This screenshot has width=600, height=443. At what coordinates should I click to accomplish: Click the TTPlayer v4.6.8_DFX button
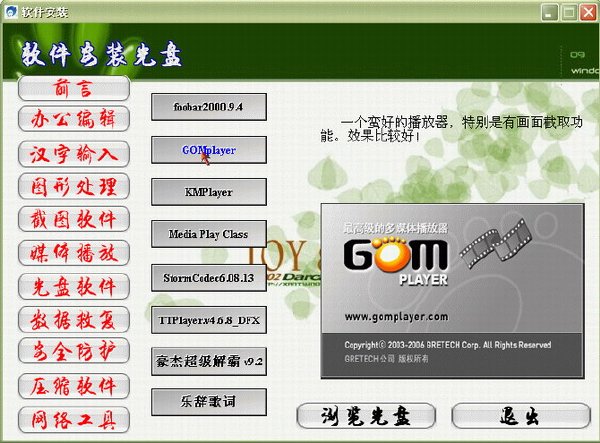coord(209,320)
